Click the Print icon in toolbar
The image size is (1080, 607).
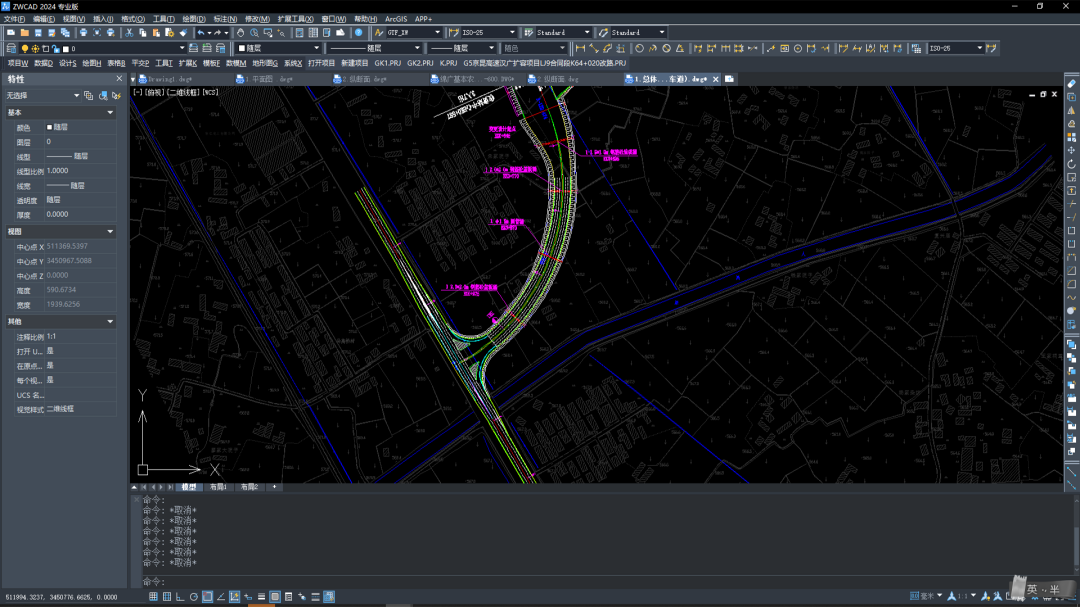click(83, 33)
